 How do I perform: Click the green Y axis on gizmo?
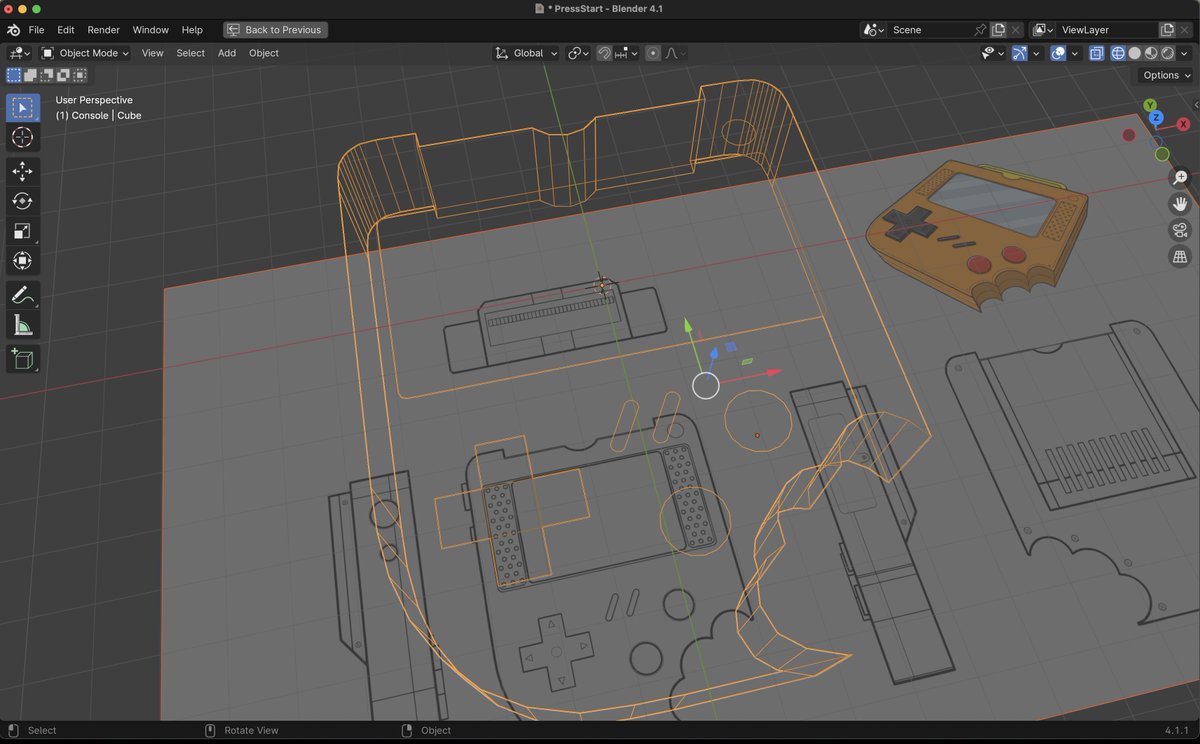1150,105
